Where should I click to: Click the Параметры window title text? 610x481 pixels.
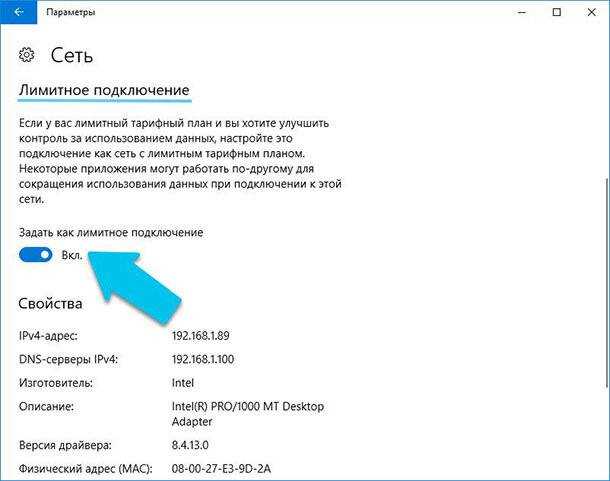click(x=70, y=12)
